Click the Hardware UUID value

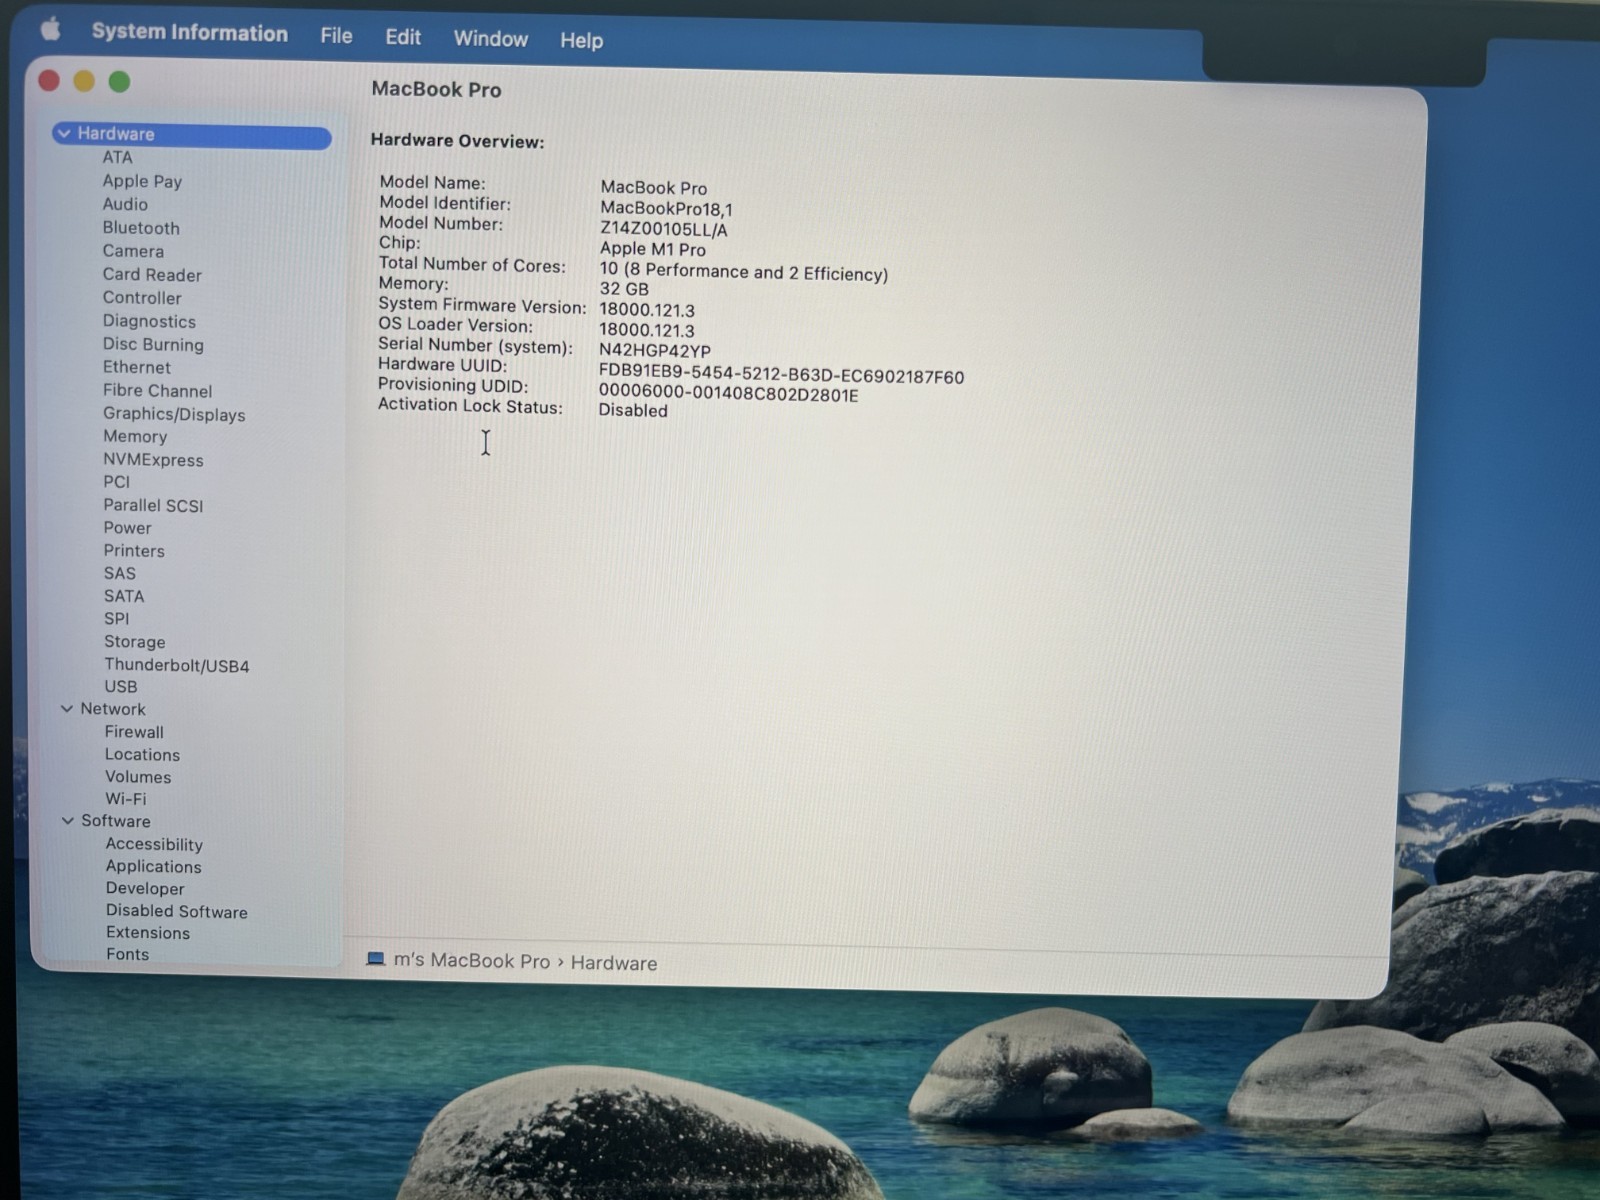click(781, 375)
